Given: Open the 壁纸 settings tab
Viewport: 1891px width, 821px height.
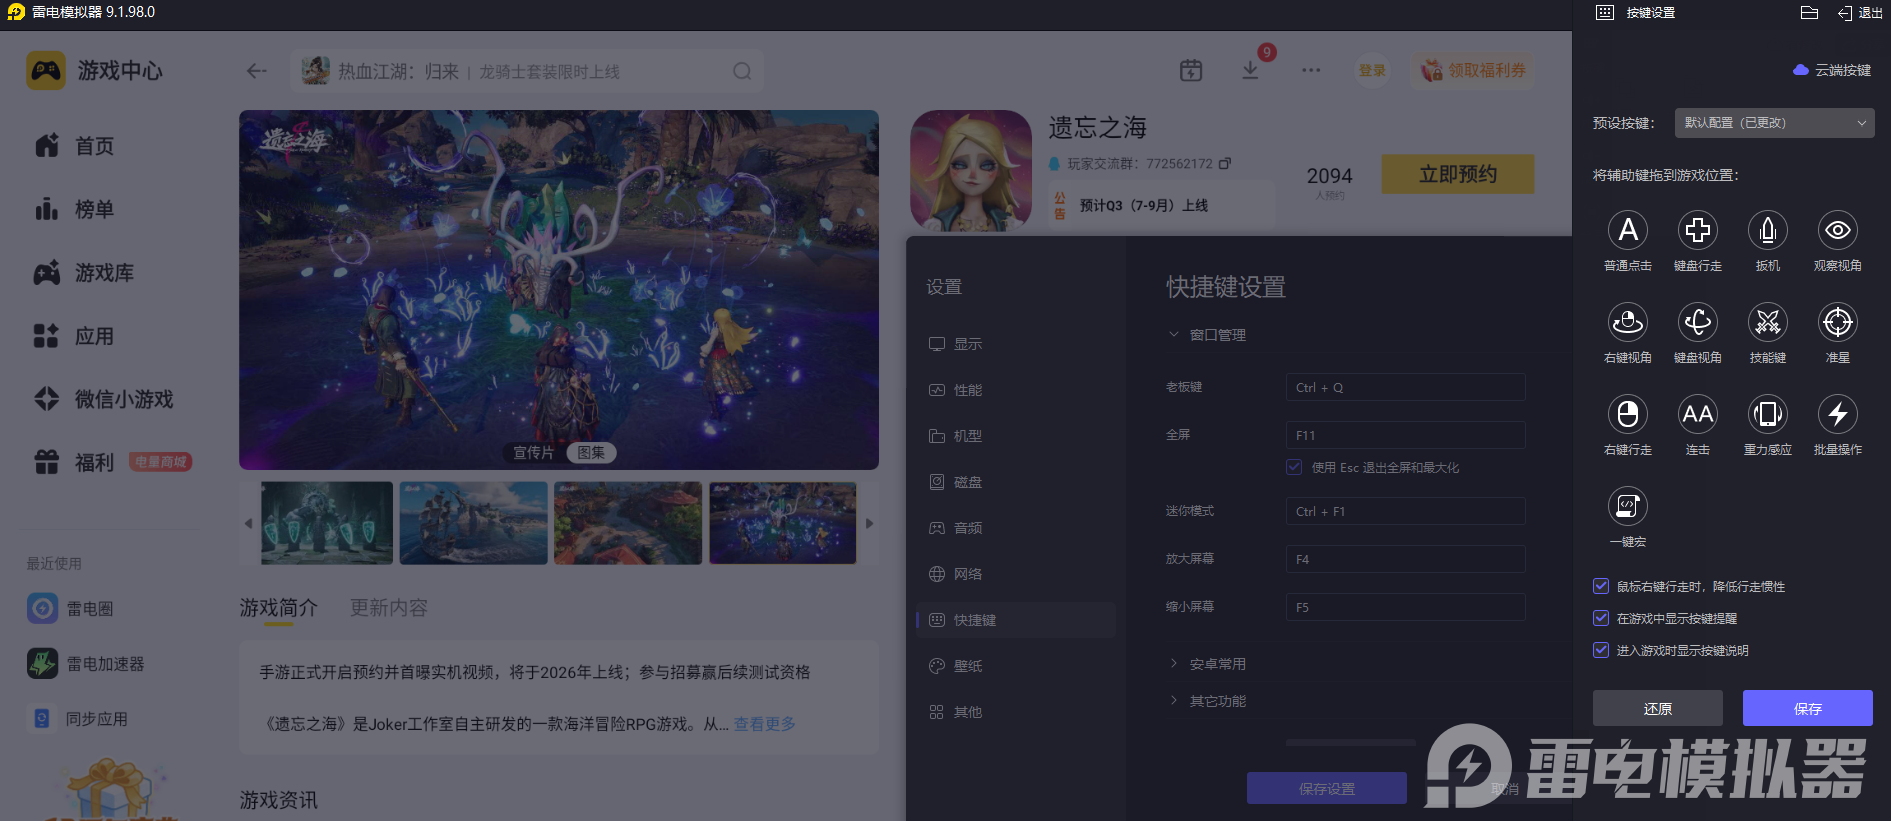Looking at the screenshot, I should (1015, 666).
